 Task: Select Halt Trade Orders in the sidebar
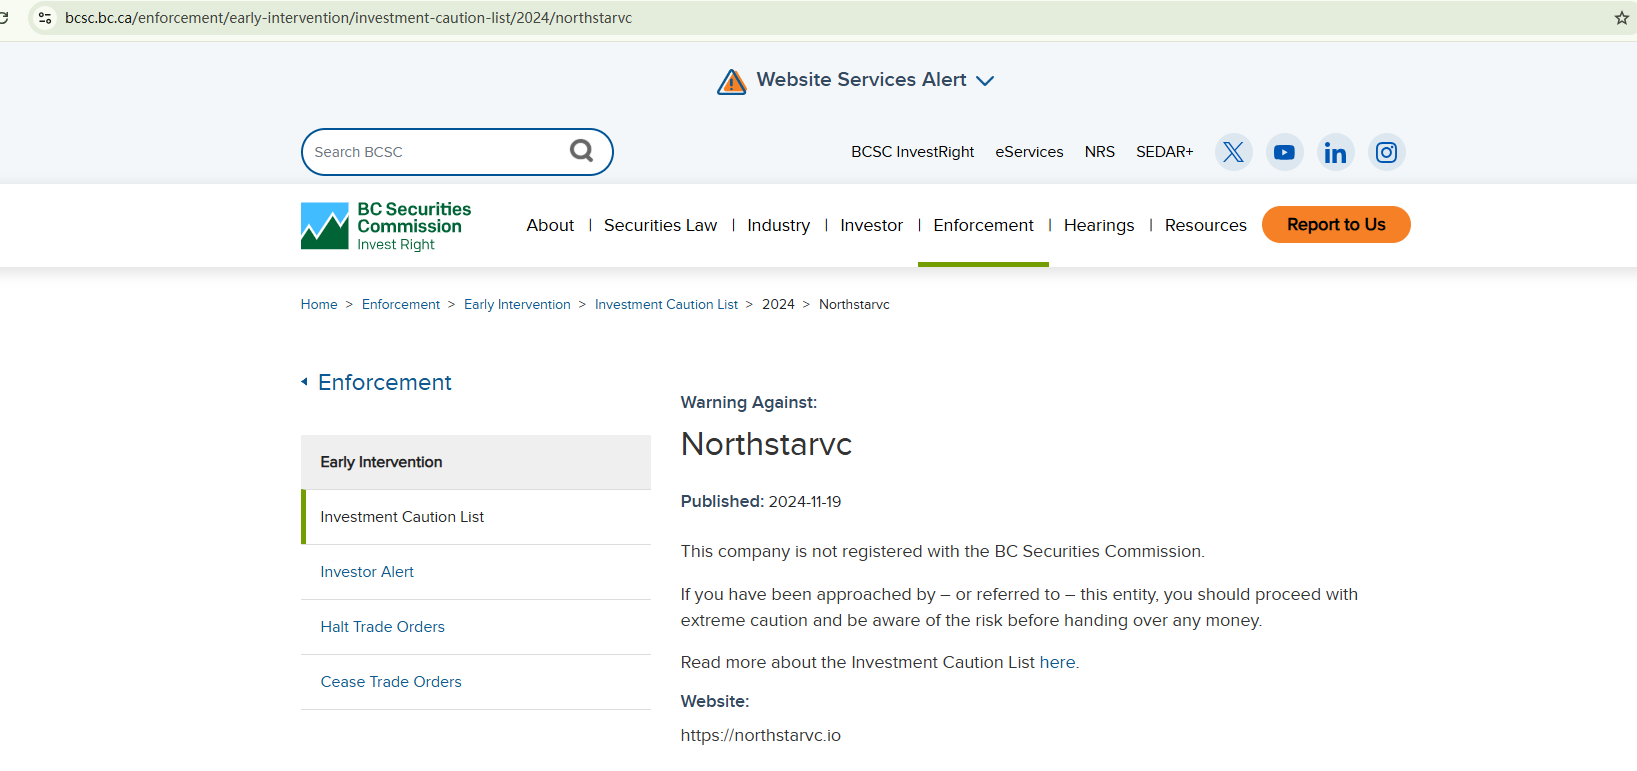tap(382, 627)
